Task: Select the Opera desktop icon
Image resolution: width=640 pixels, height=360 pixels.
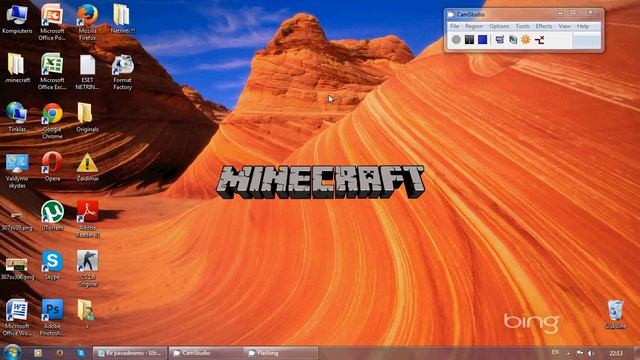Action: 52,167
